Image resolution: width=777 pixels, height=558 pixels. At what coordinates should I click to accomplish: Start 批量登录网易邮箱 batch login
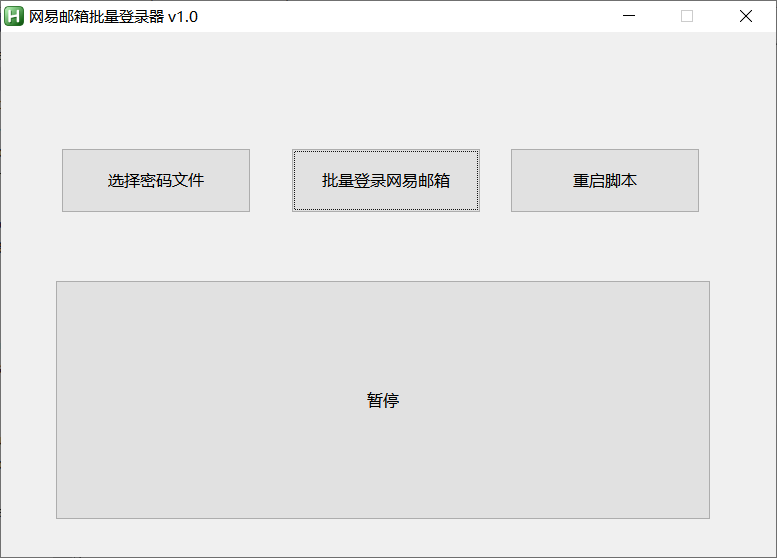coord(386,180)
